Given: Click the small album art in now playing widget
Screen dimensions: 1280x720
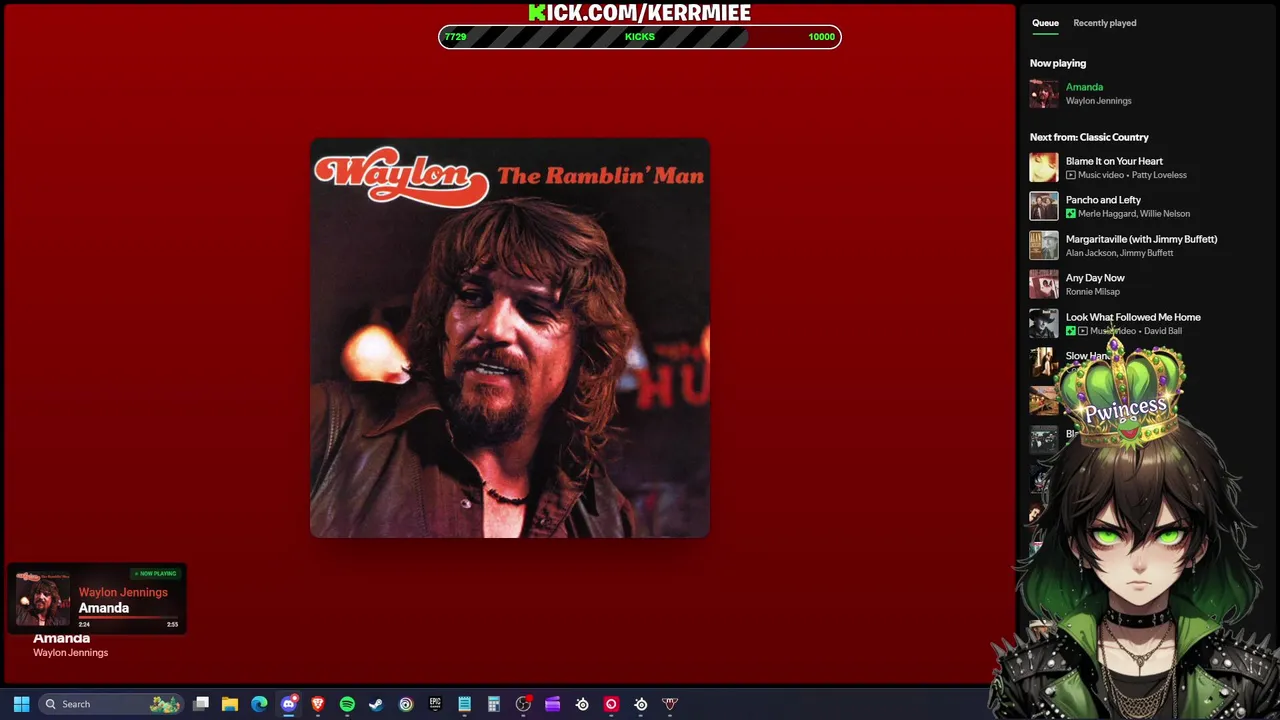Looking at the screenshot, I should point(43,599).
